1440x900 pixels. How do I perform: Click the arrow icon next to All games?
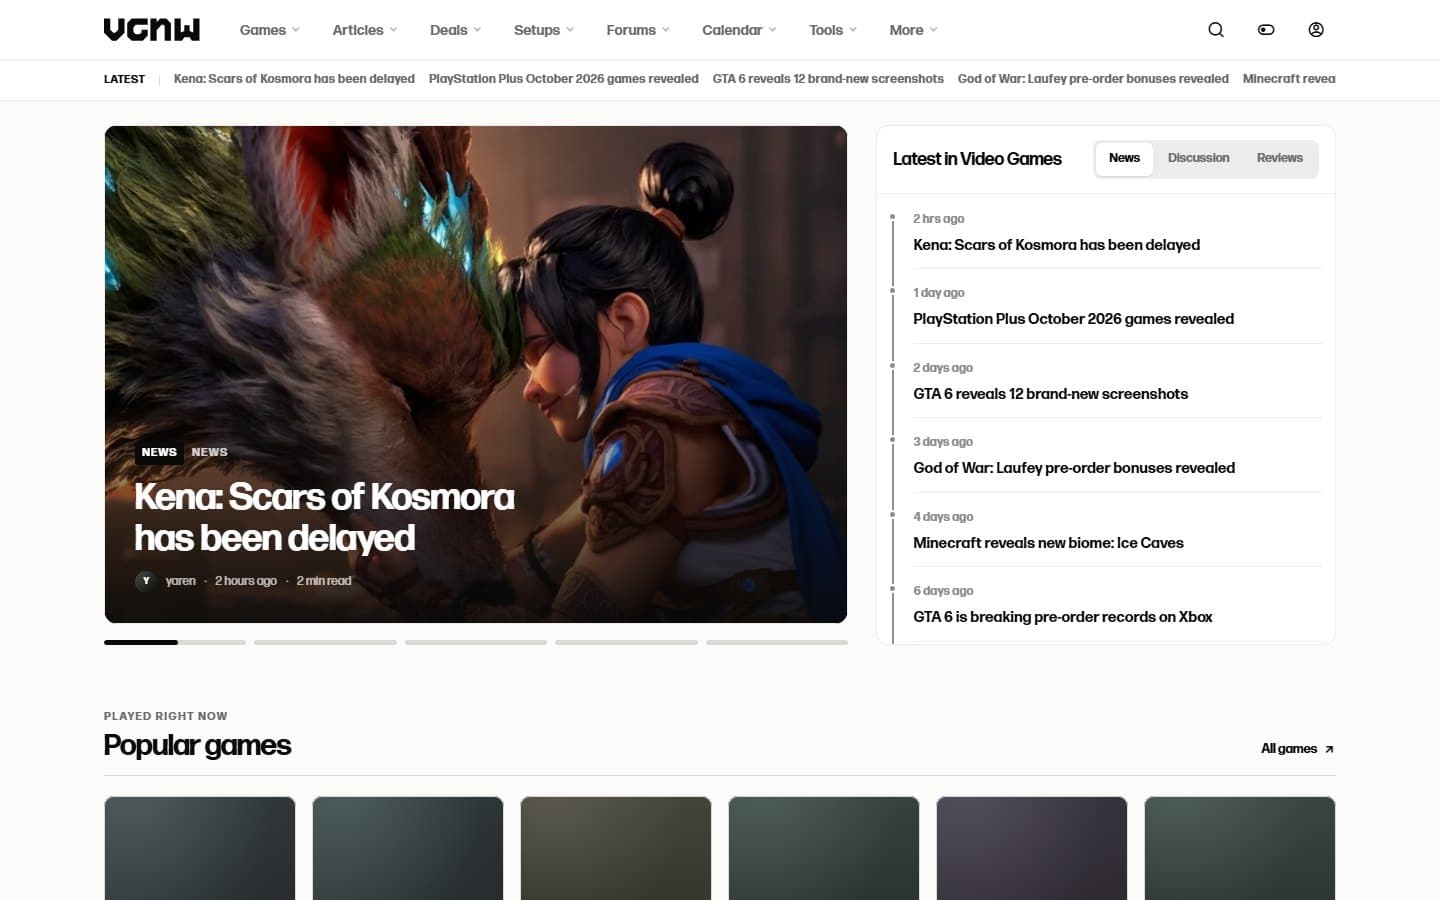pyautogui.click(x=1329, y=749)
